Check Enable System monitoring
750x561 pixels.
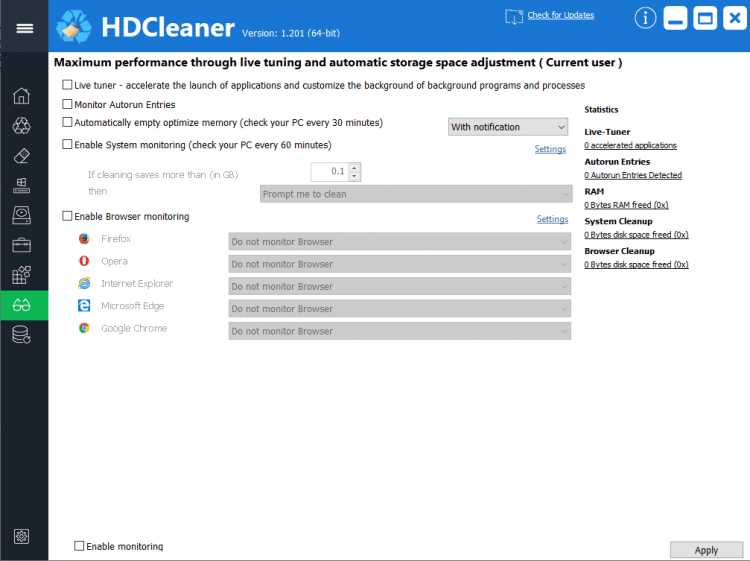pyautogui.click(x=67, y=144)
